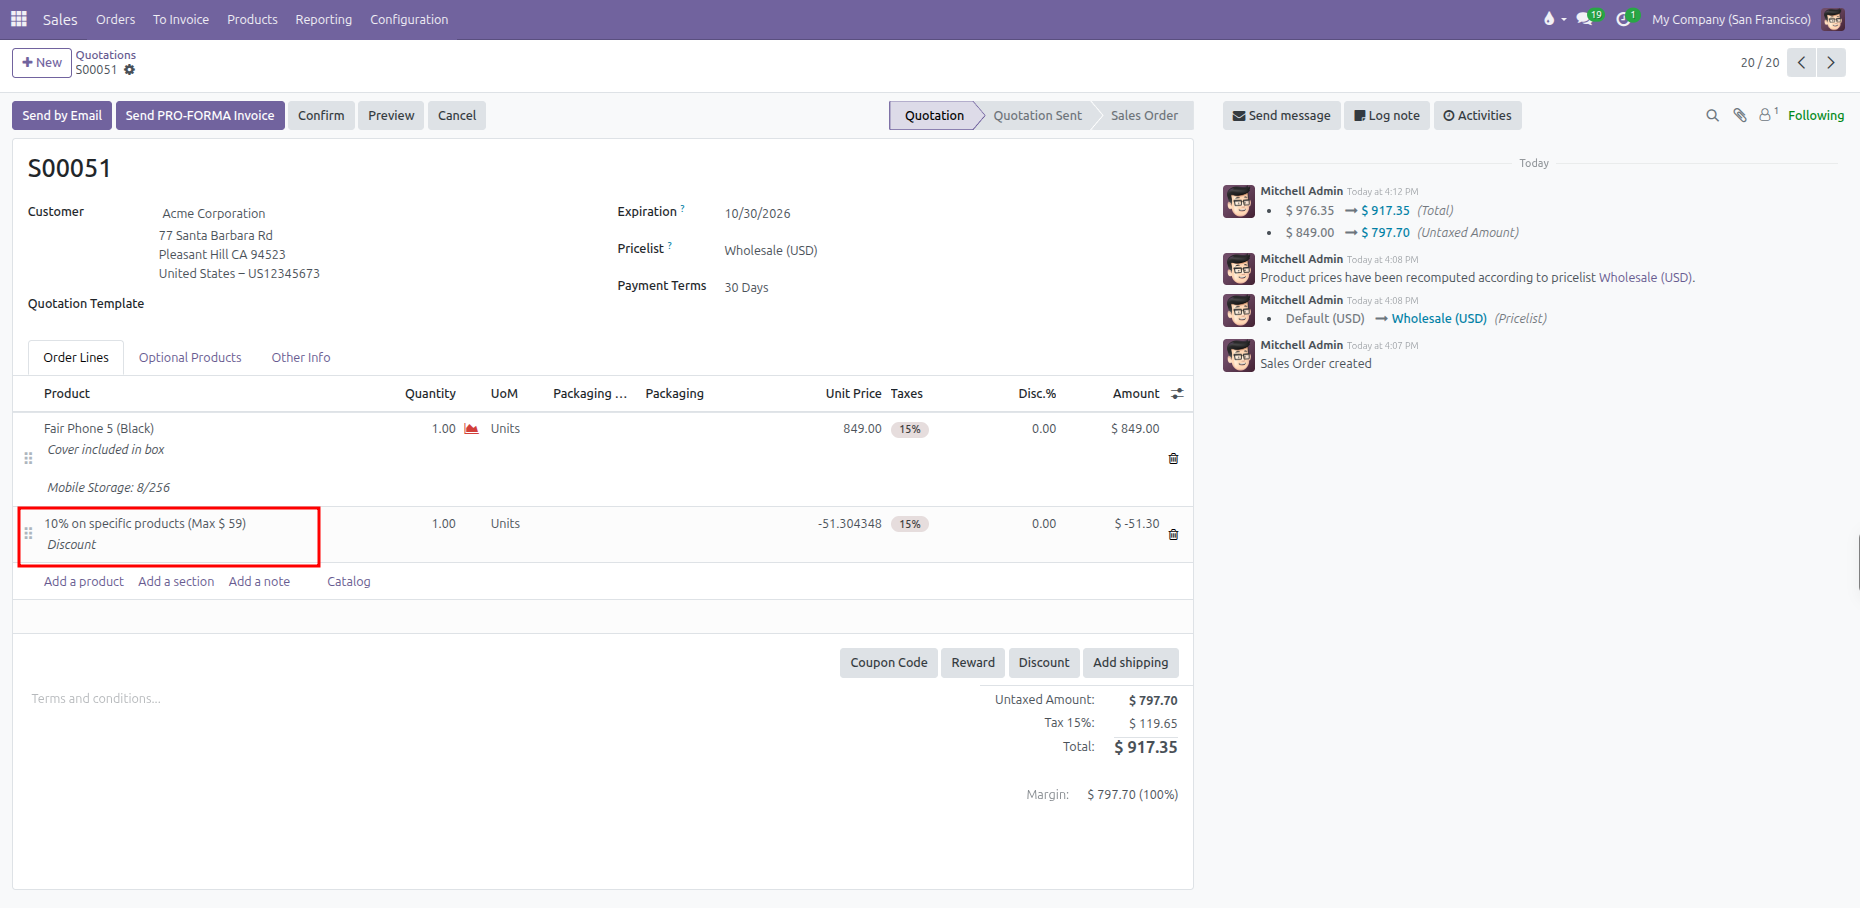Click the Add shipping button
1860x908 pixels.
click(1131, 663)
